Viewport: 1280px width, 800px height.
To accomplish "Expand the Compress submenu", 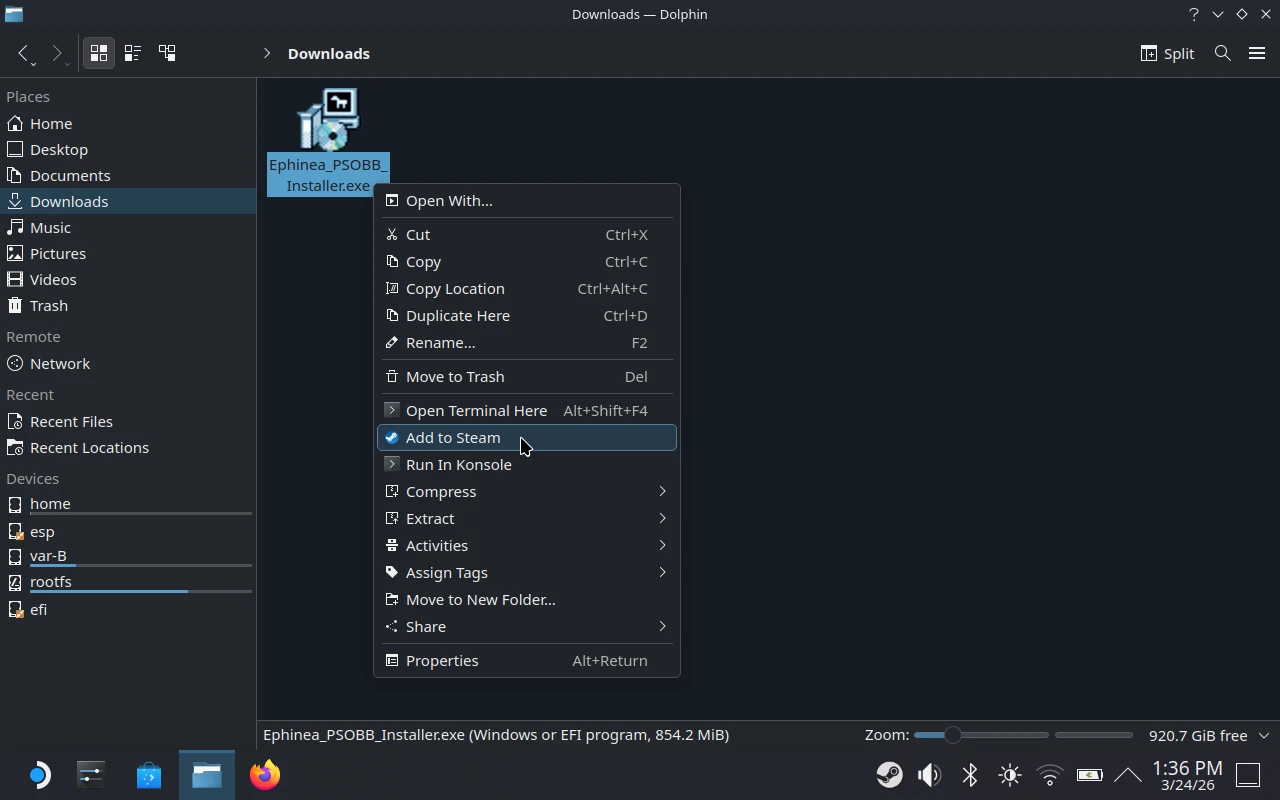I will coord(440,491).
